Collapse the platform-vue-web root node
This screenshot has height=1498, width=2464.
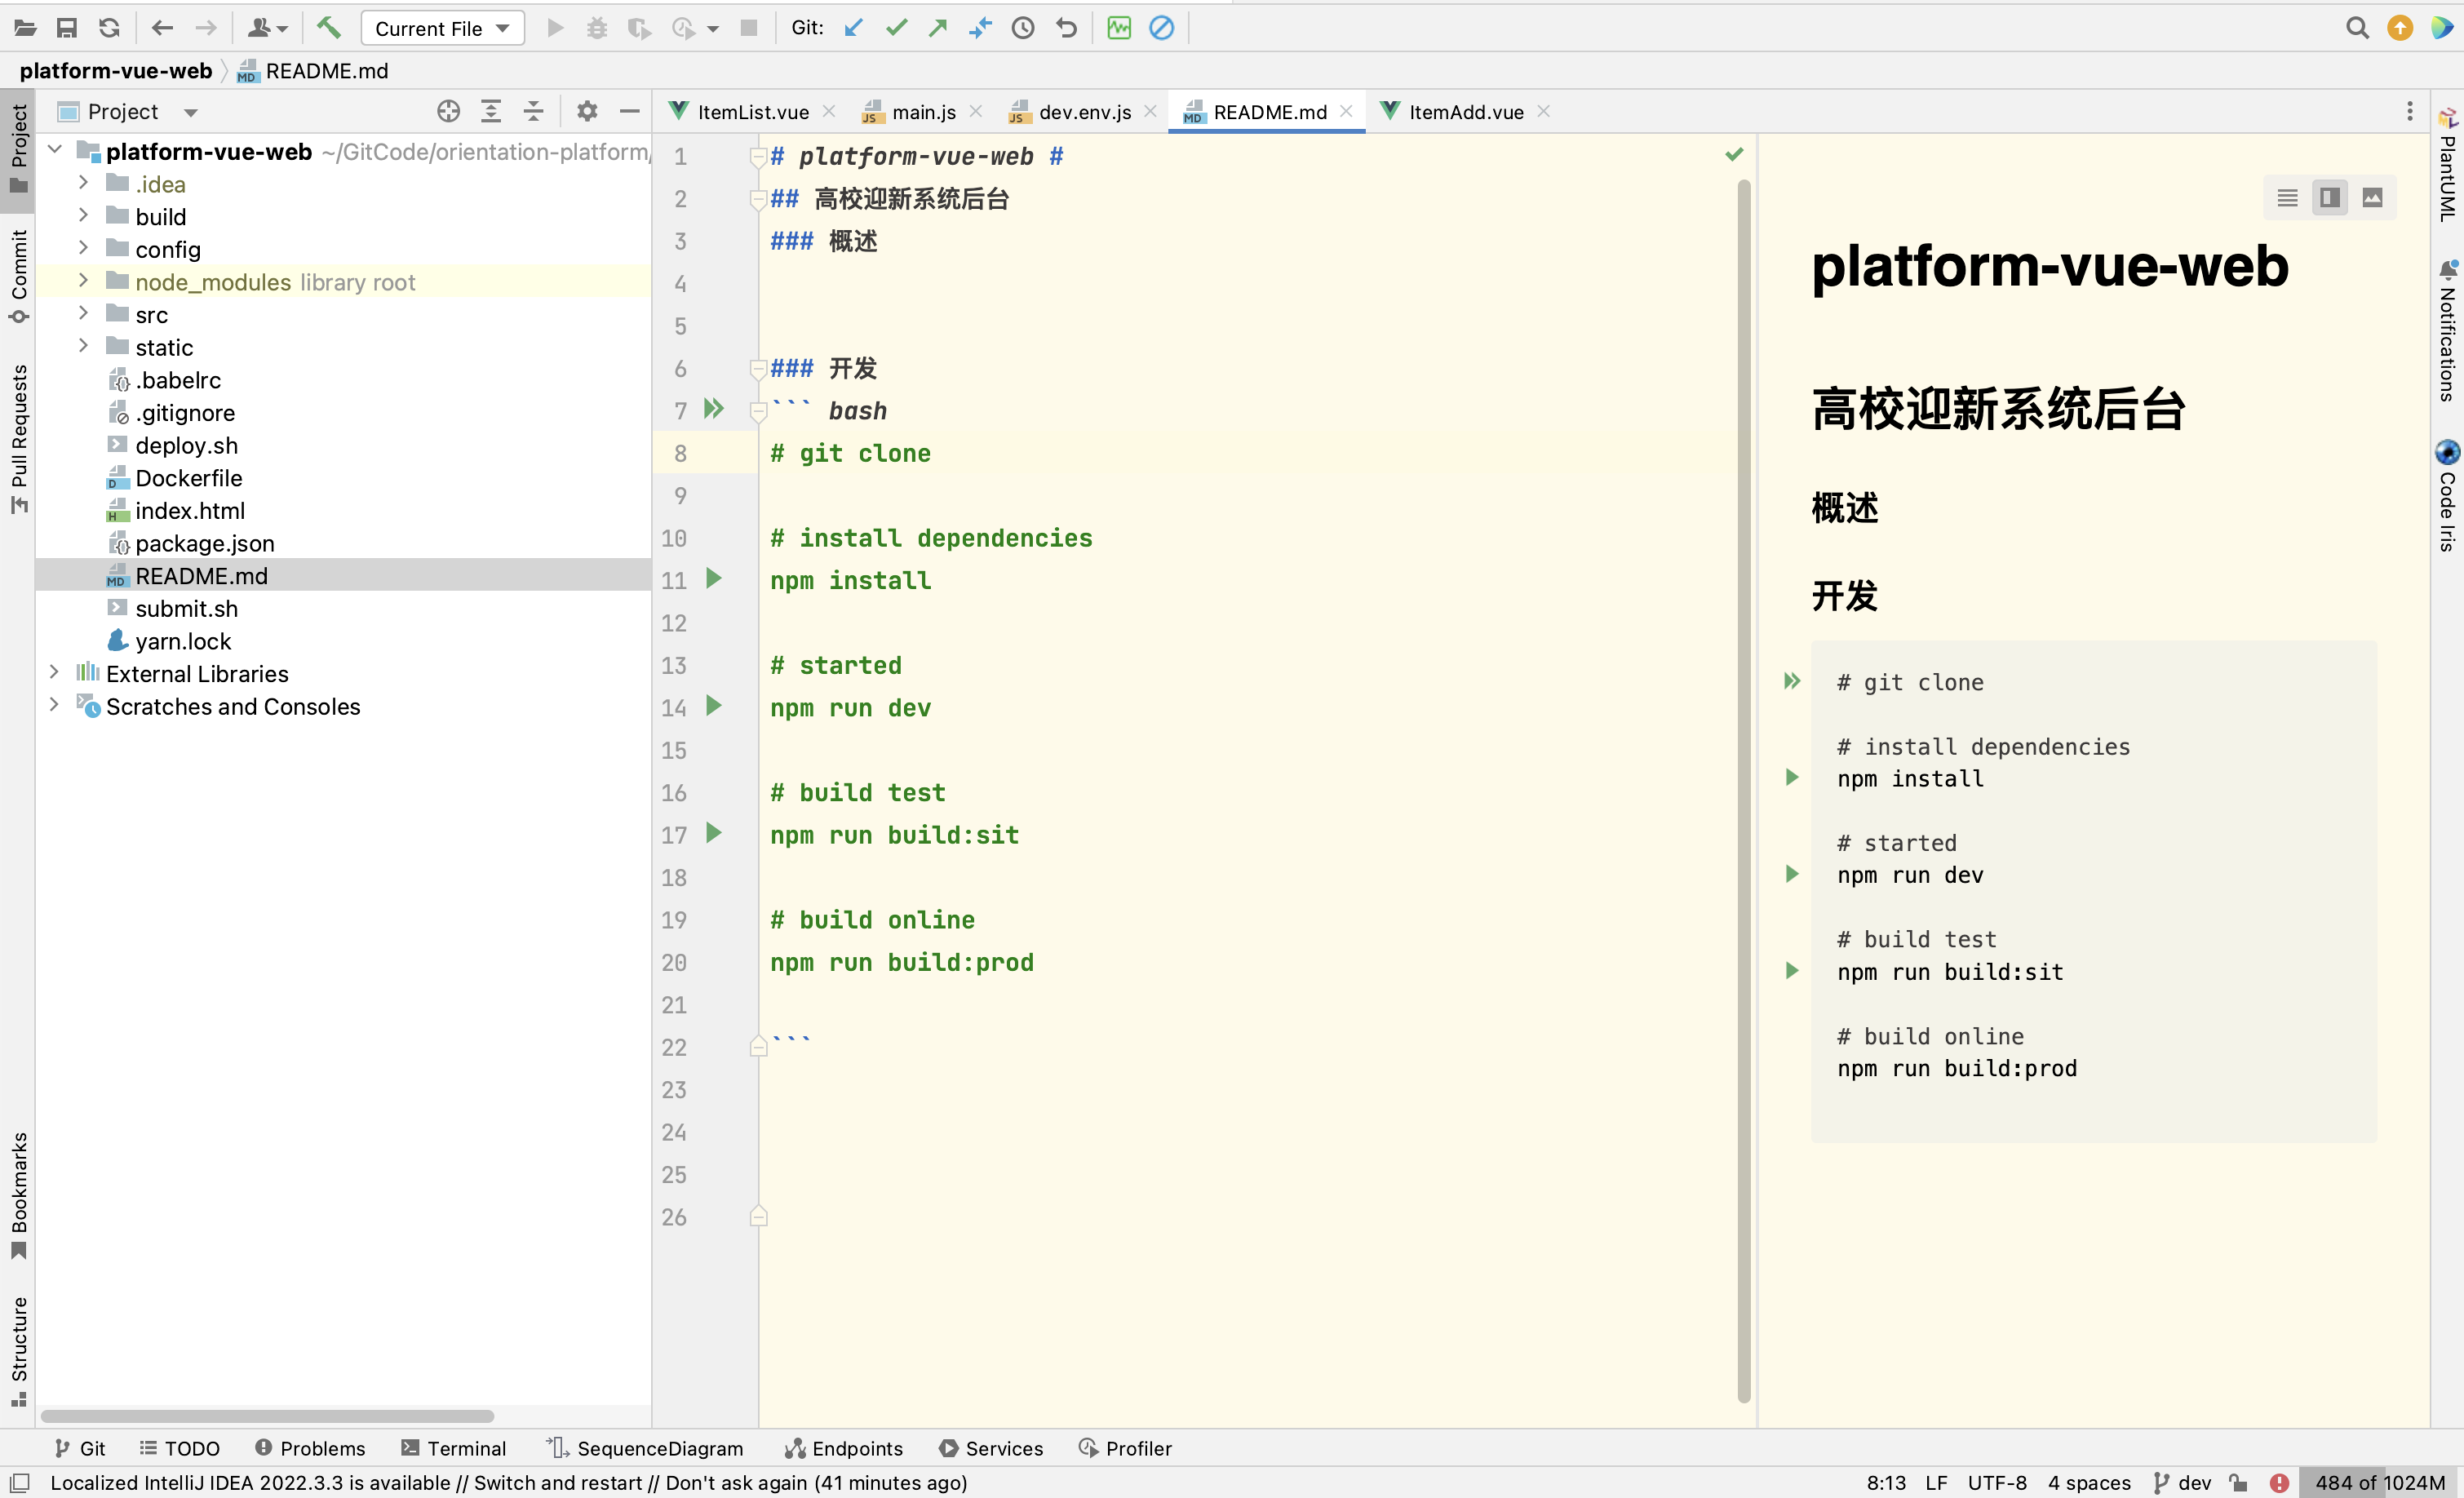pyautogui.click(x=55, y=151)
